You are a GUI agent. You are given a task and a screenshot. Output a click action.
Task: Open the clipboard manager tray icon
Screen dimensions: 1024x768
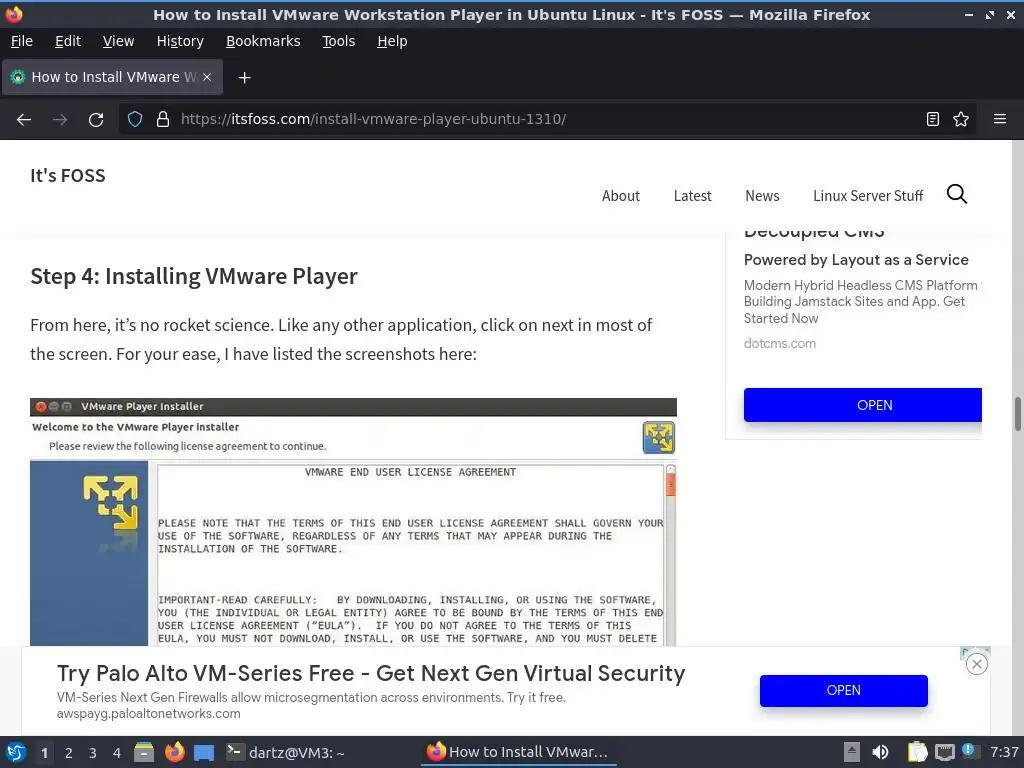click(918, 752)
